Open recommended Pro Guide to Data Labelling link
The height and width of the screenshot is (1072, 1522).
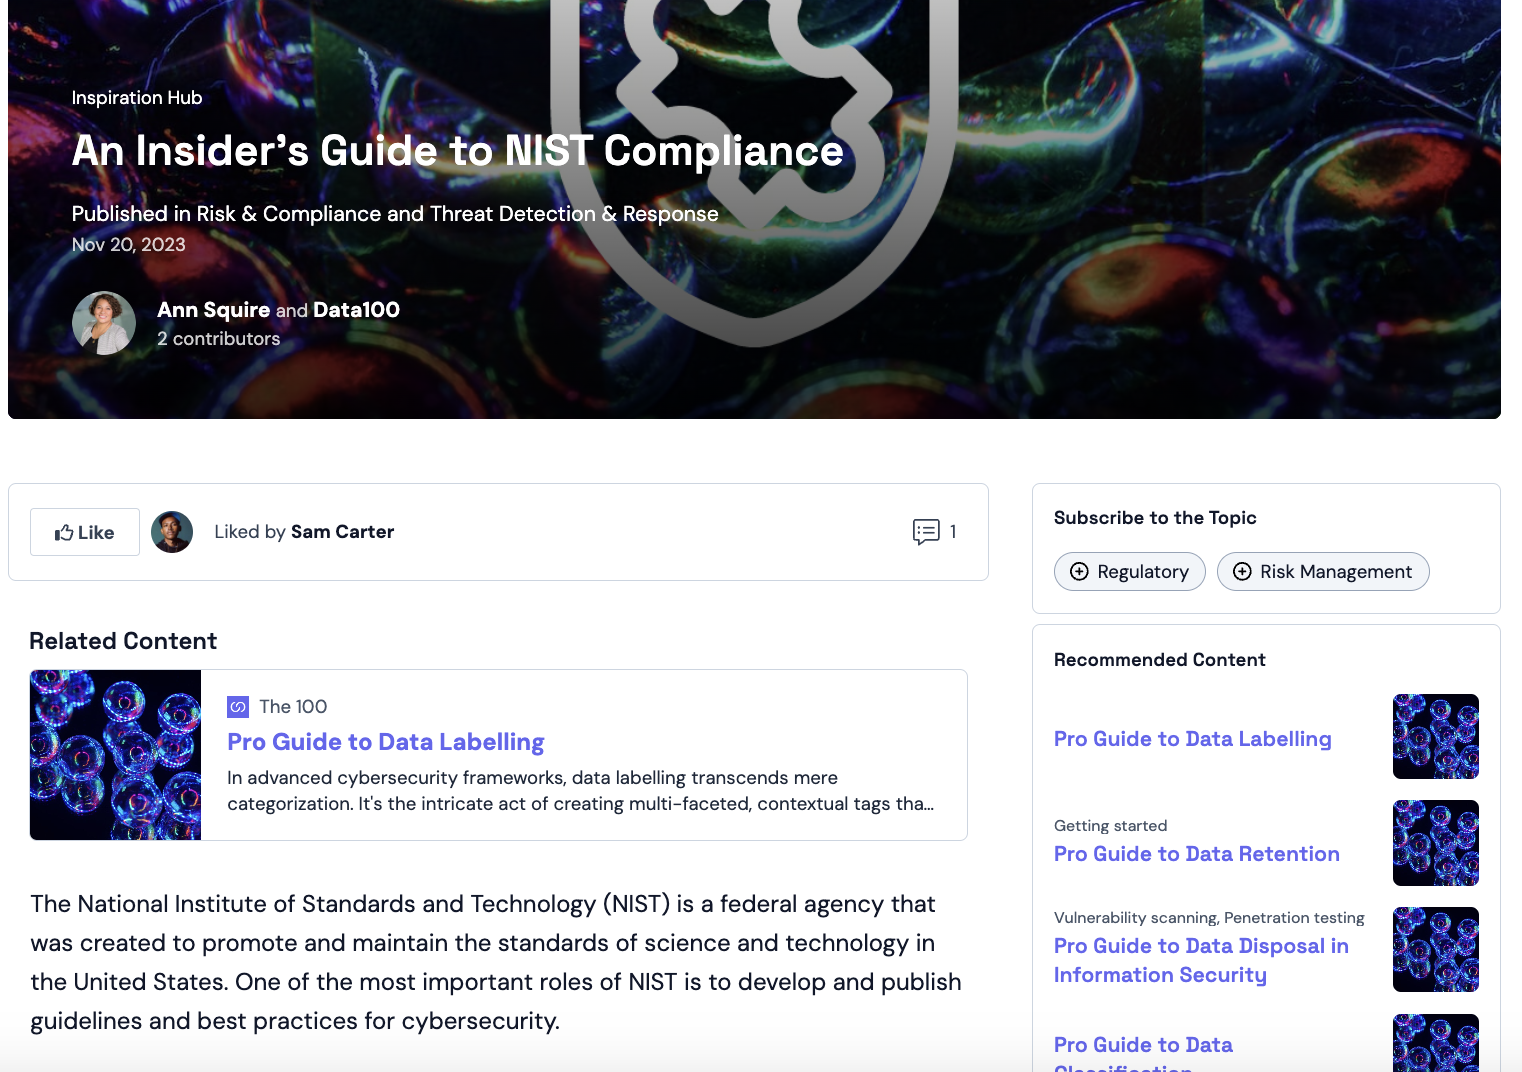[1193, 739]
